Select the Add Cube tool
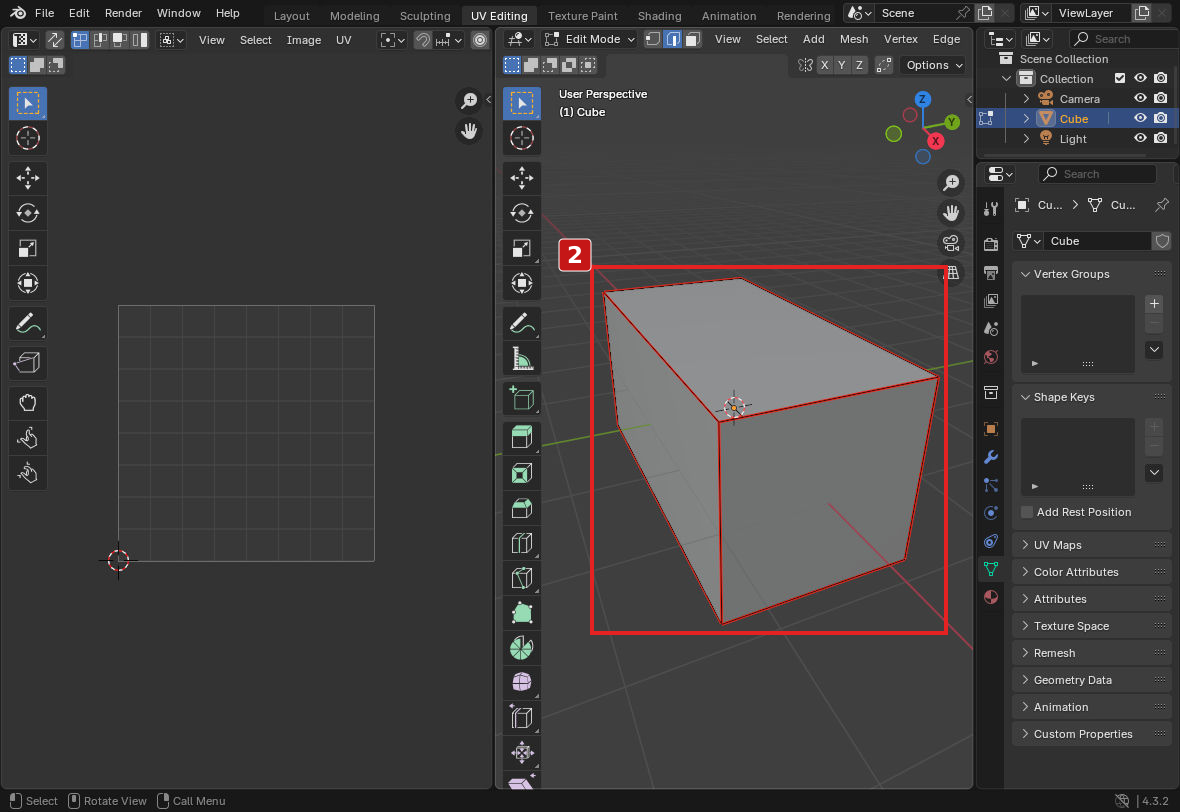This screenshot has width=1180, height=812. tap(522, 398)
